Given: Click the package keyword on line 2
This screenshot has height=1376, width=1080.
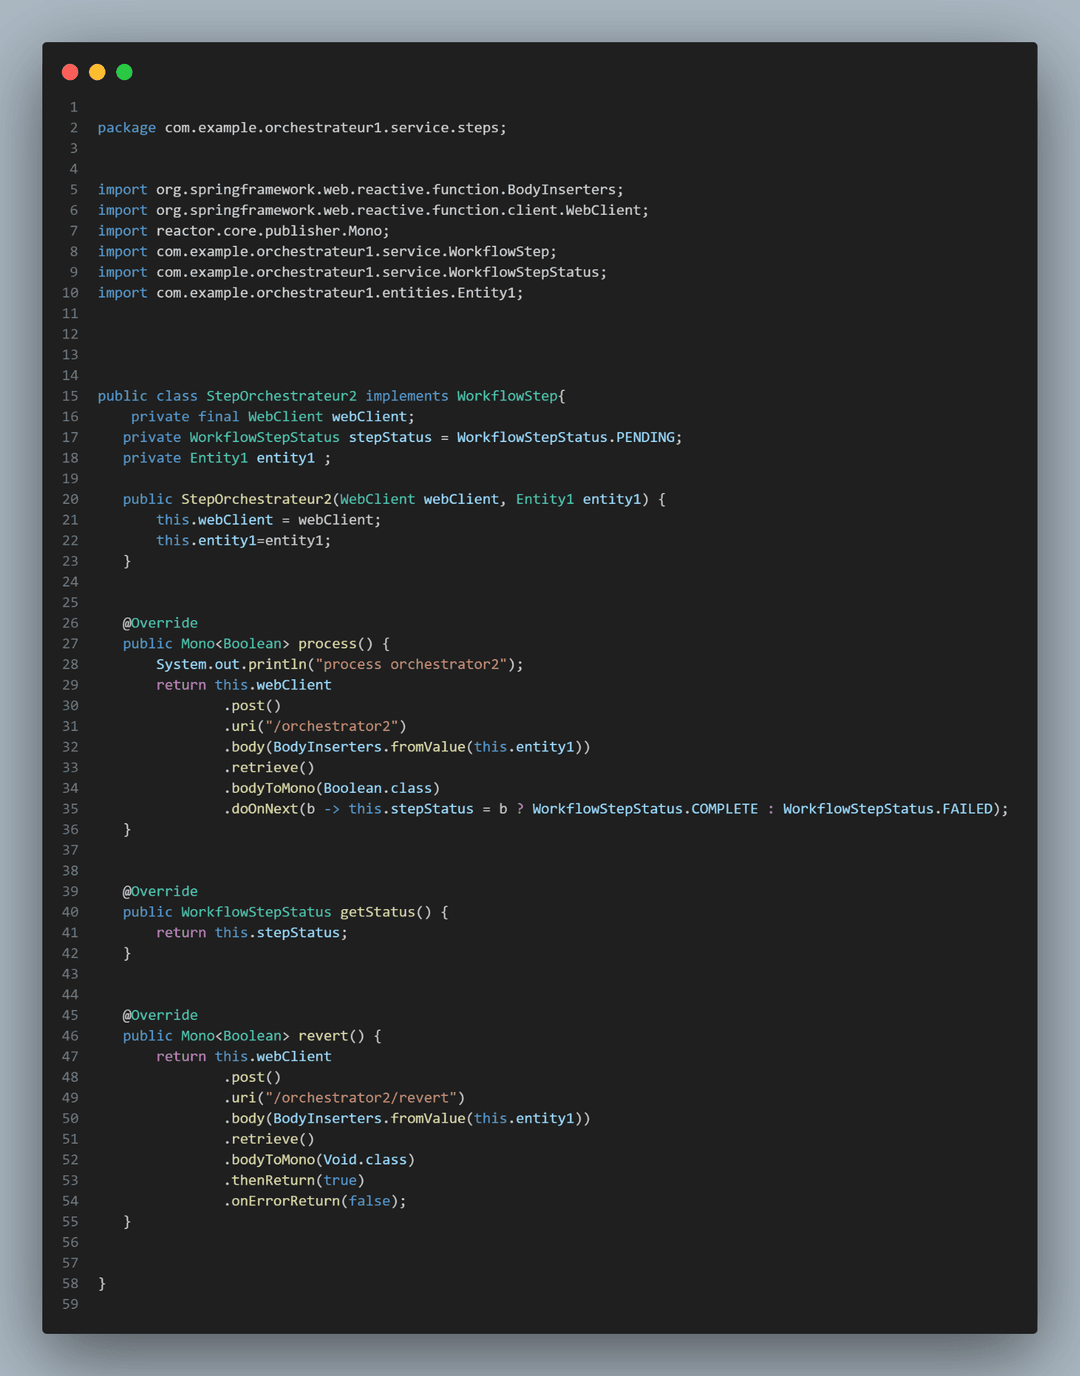Looking at the screenshot, I should [126, 128].
